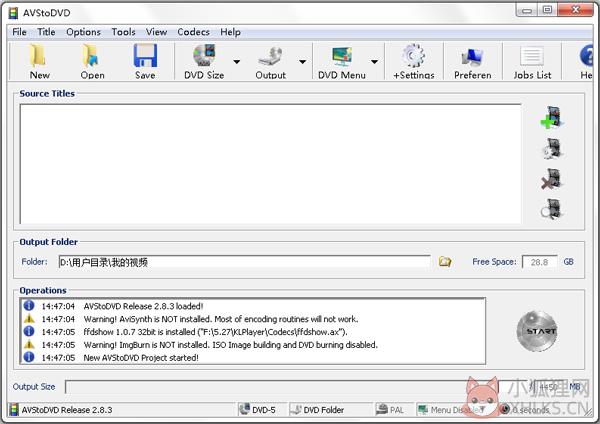Viewport: 600px width, 424px height.
Task: Preview title with film magnifier icon
Action: point(551,209)
